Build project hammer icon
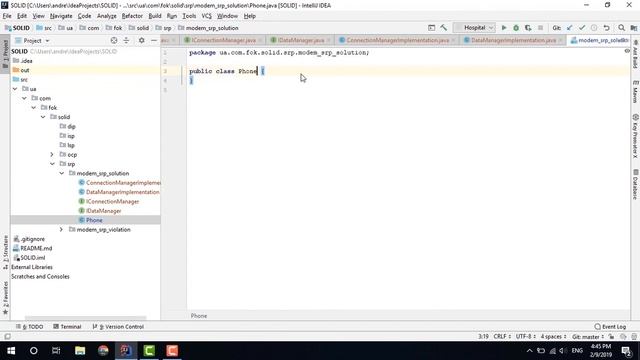 pyautogui.click(x=444, y=28)
